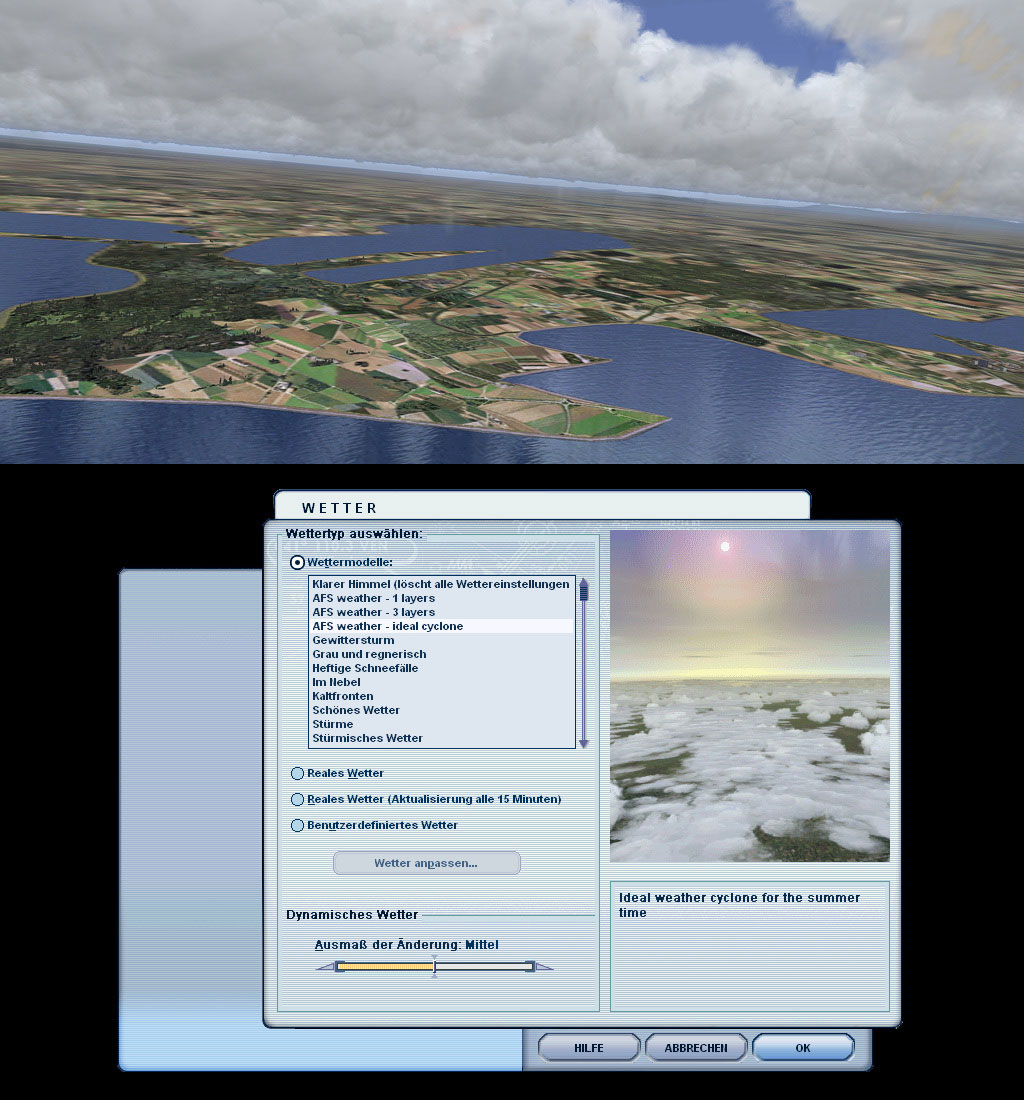Enable Benutzerdefiniertes Wetter option
The width and height of the screenshot is (1024, 1100).
pos(297,825)
